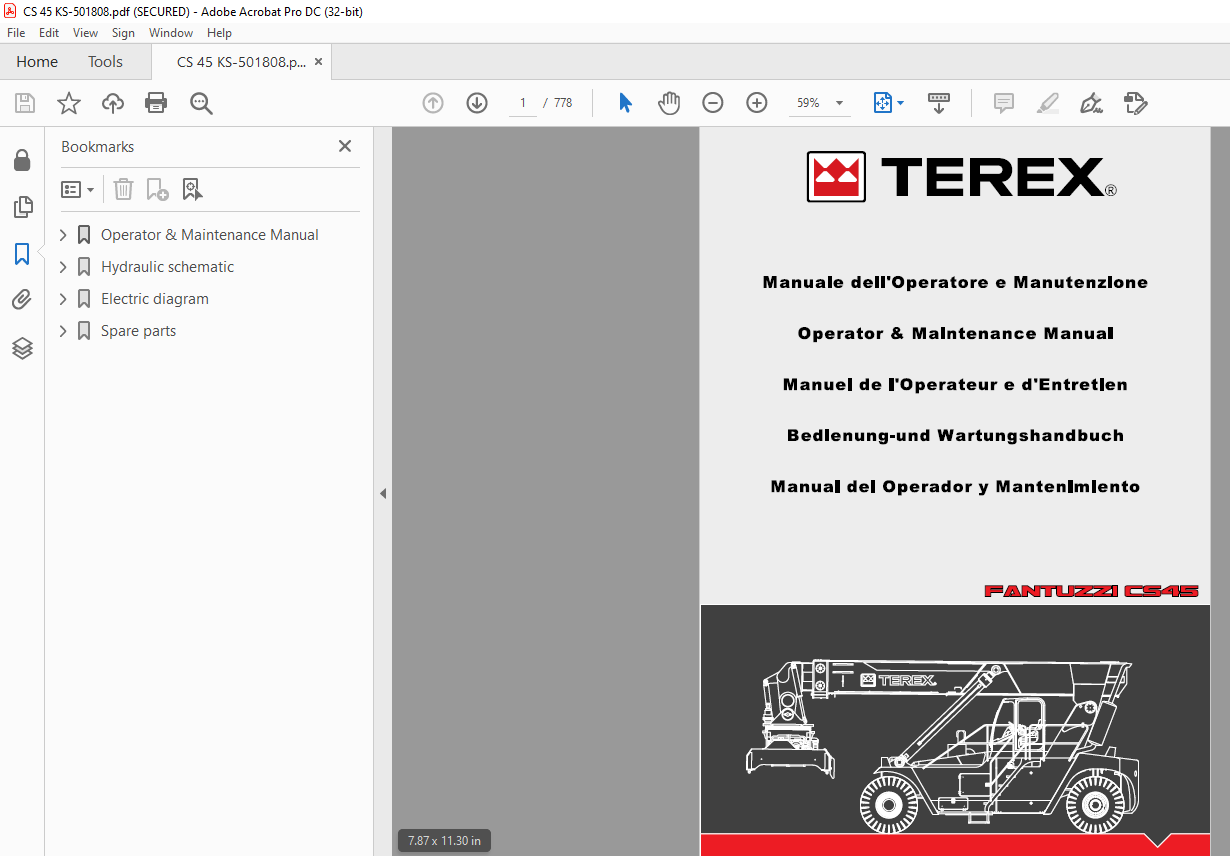The height and width of the screenshot is (856, 1230).
Task: Open the security lock panel
Action: pyautogui.click(x=22, y=161)
